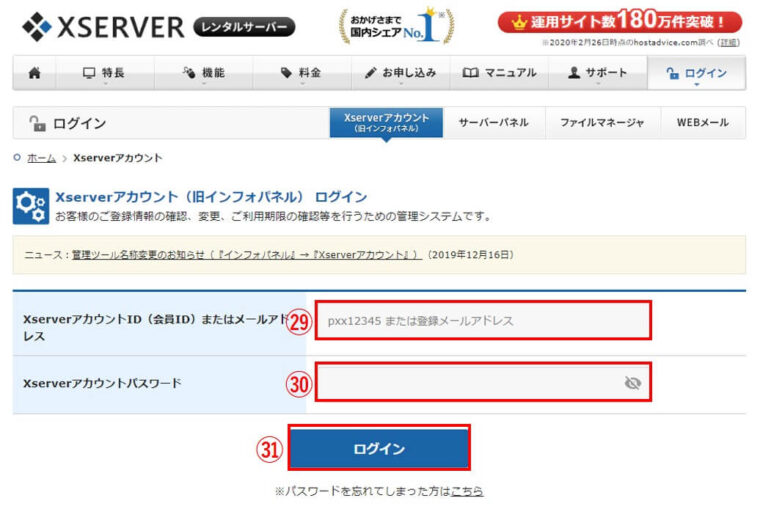760x520 pixels.
Task: Click the current Xserverアカウント breadcrumb text
Action: pos(118,158)
